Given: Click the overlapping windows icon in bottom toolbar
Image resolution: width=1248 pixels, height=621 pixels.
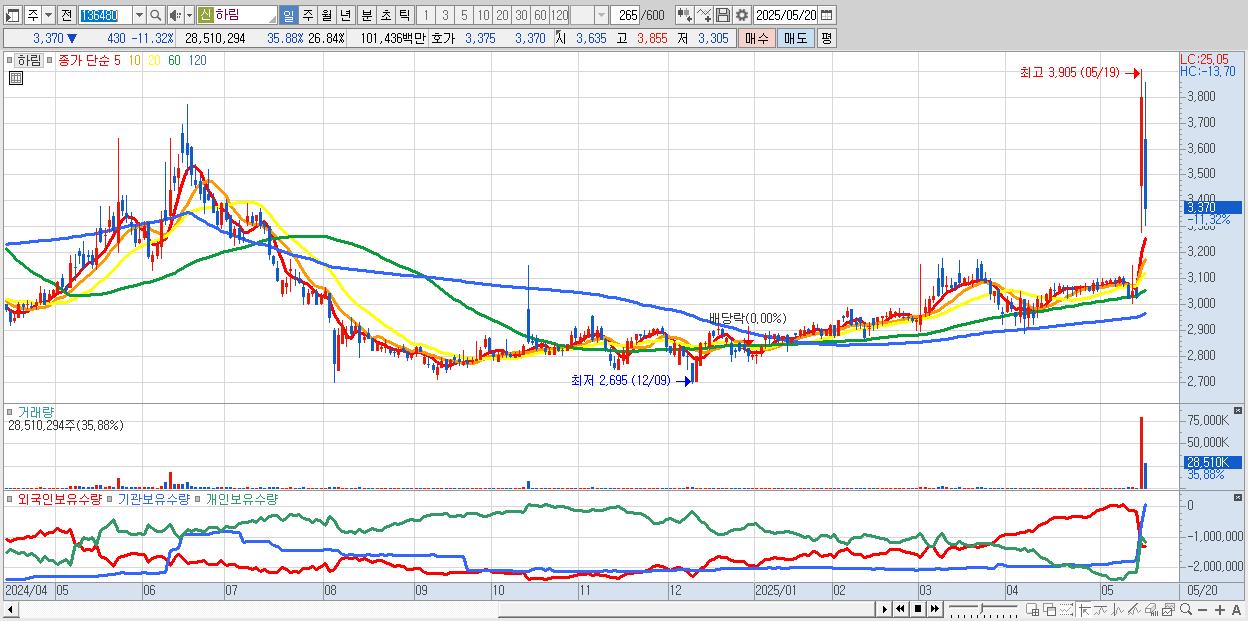Looking at the screenshot, I should (x=1049, y=608).
